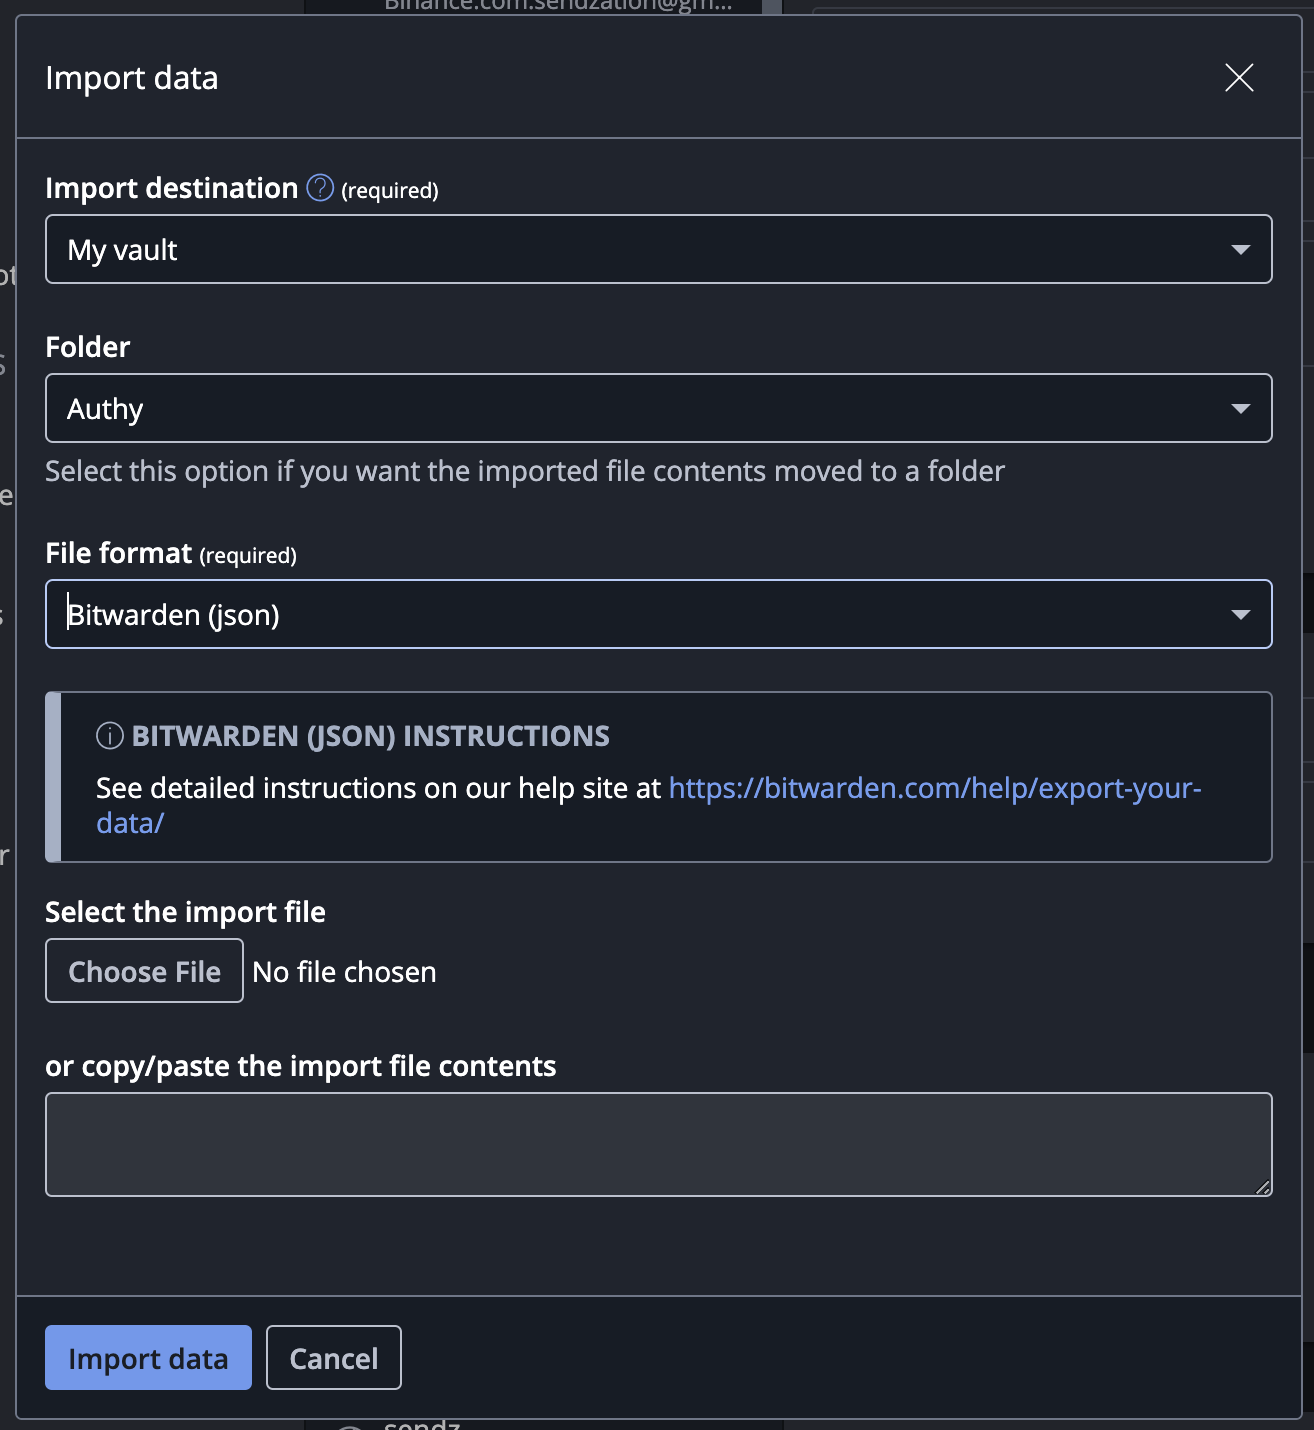Screen dimensions: 1314x1430
Task: Click the No file chosen text
Action: (x=344, y=972)
